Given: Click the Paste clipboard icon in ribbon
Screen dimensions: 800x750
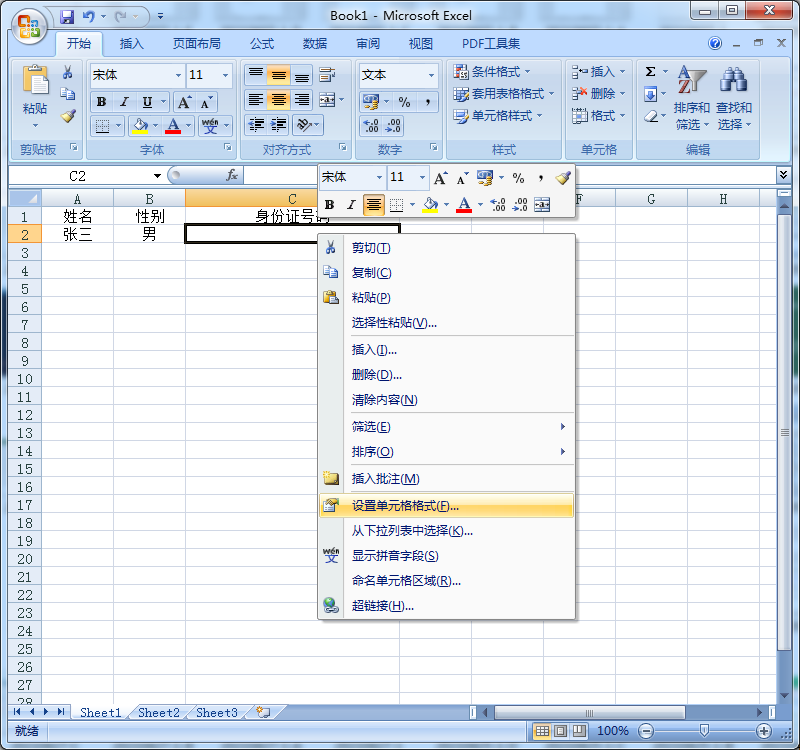Looking at the screenshot, I should tap(35, 80).
